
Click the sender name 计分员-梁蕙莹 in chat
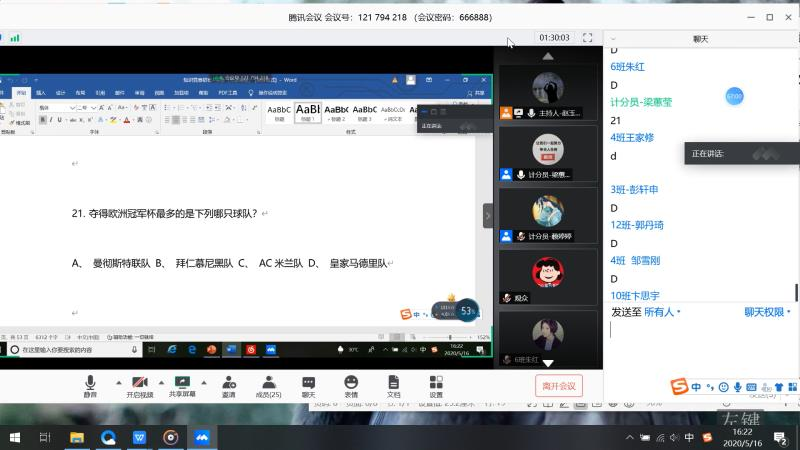(641, 102)
